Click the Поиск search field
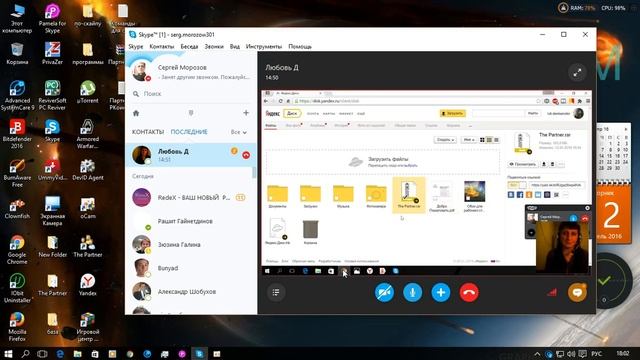640x360 pixels. (x=191, y=94)
